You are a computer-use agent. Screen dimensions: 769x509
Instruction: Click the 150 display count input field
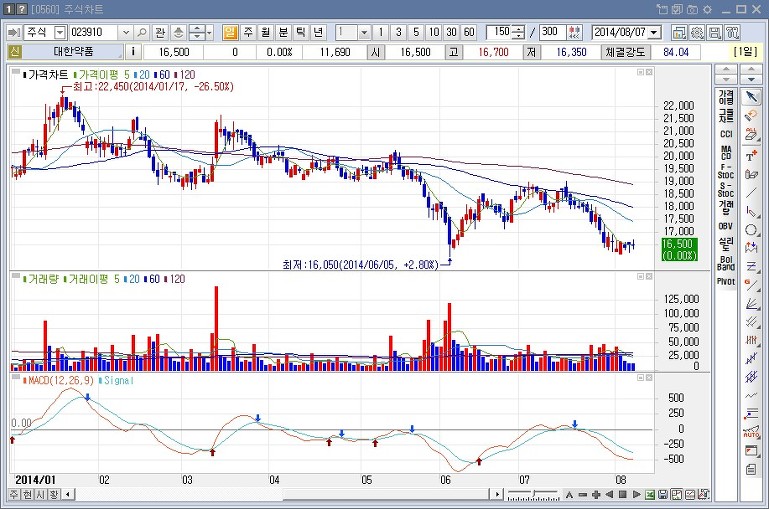coord(499,32)
